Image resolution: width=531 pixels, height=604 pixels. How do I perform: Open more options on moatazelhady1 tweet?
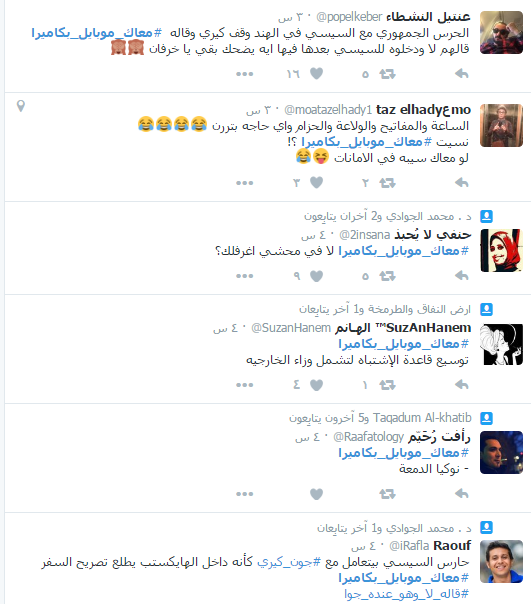click(245, 183)
